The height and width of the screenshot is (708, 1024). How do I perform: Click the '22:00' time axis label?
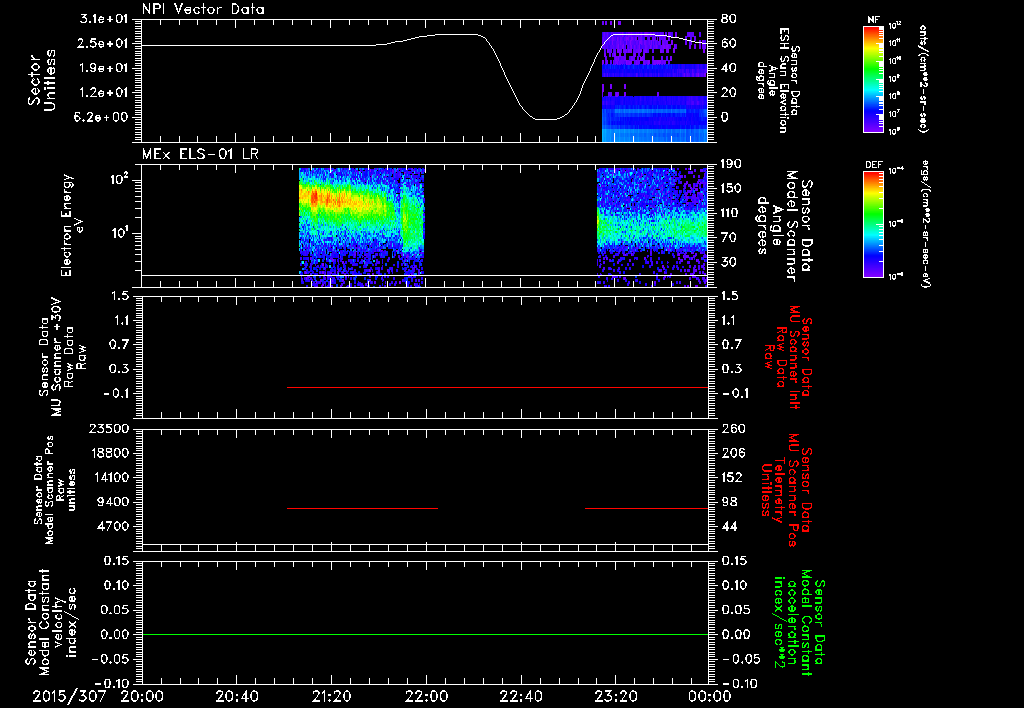click(426, 697)
